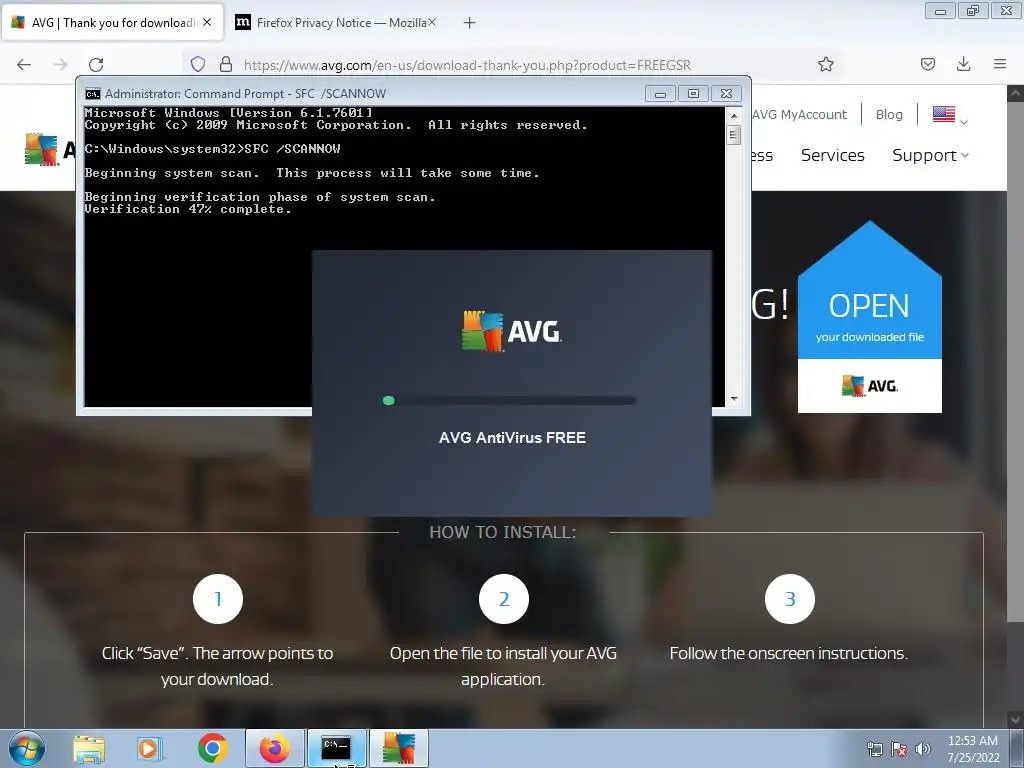
Task: Close the AVG Thank you tab
Action: pyautogui.click(x=207, y=22)
